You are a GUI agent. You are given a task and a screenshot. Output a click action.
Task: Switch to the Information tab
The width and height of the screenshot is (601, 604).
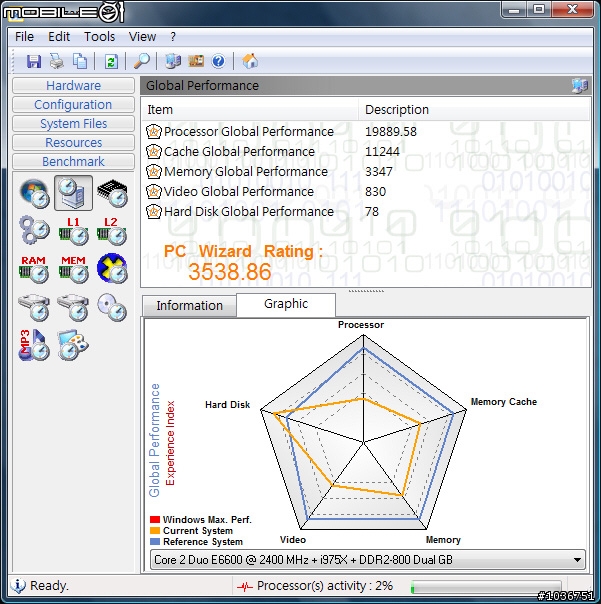(x=189, y=306)
